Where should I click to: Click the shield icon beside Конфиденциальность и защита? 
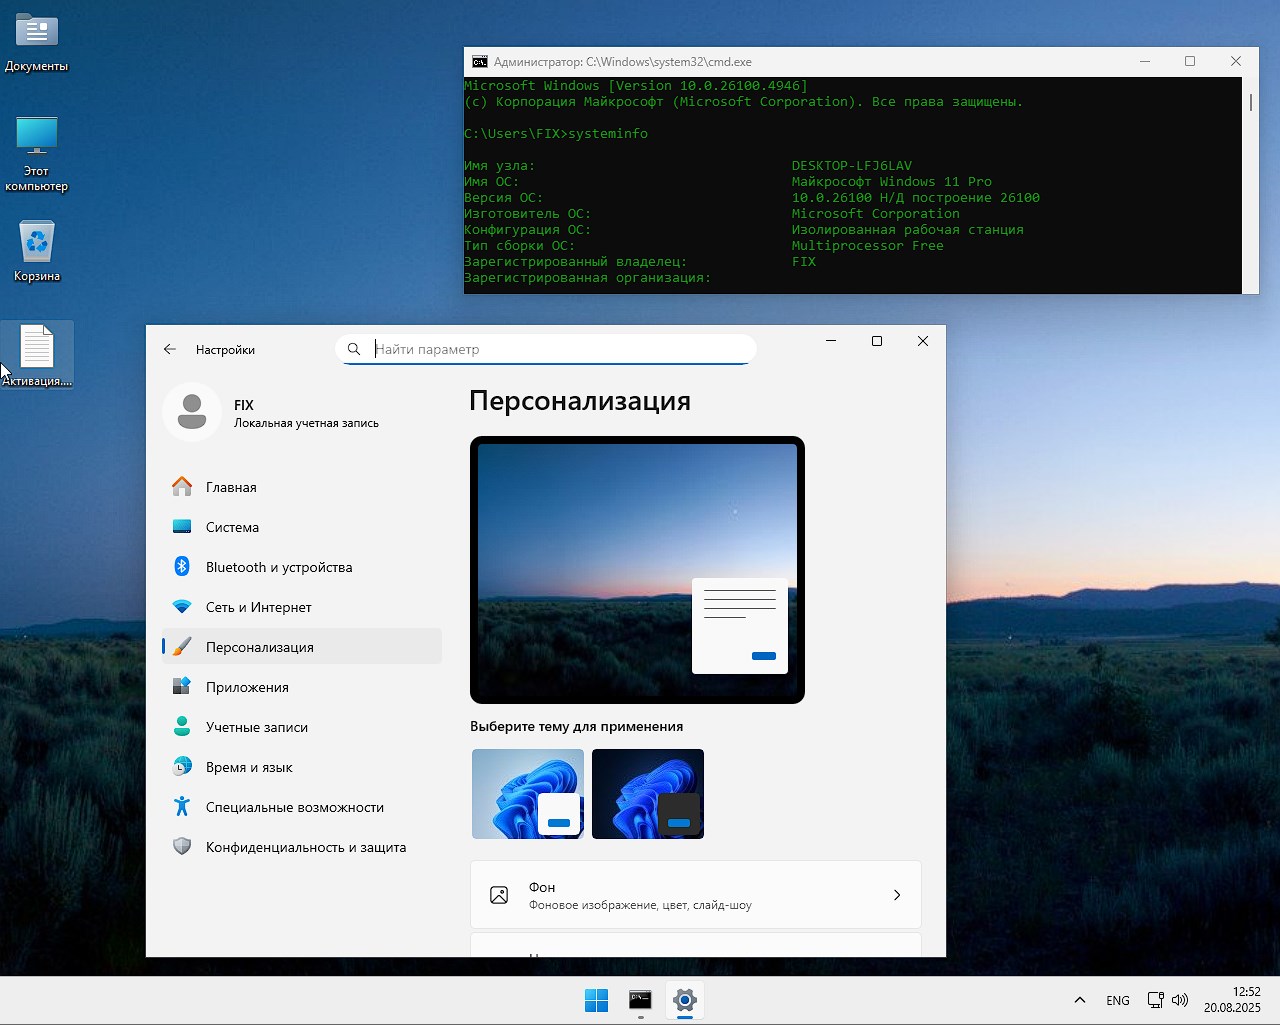click(182, 847)
